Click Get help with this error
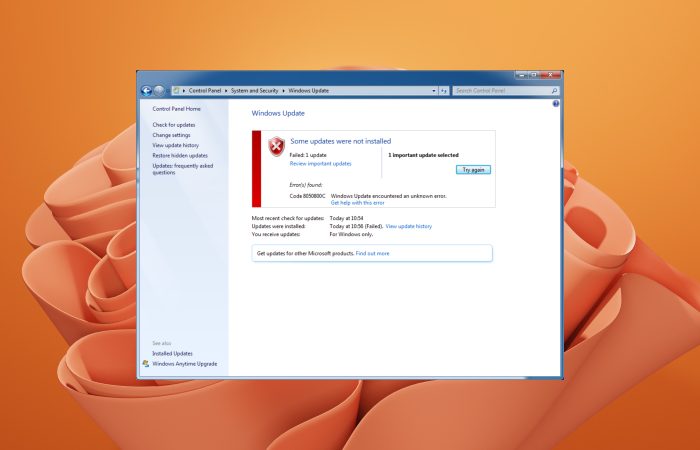700x450 pixels. coord(357,203)
